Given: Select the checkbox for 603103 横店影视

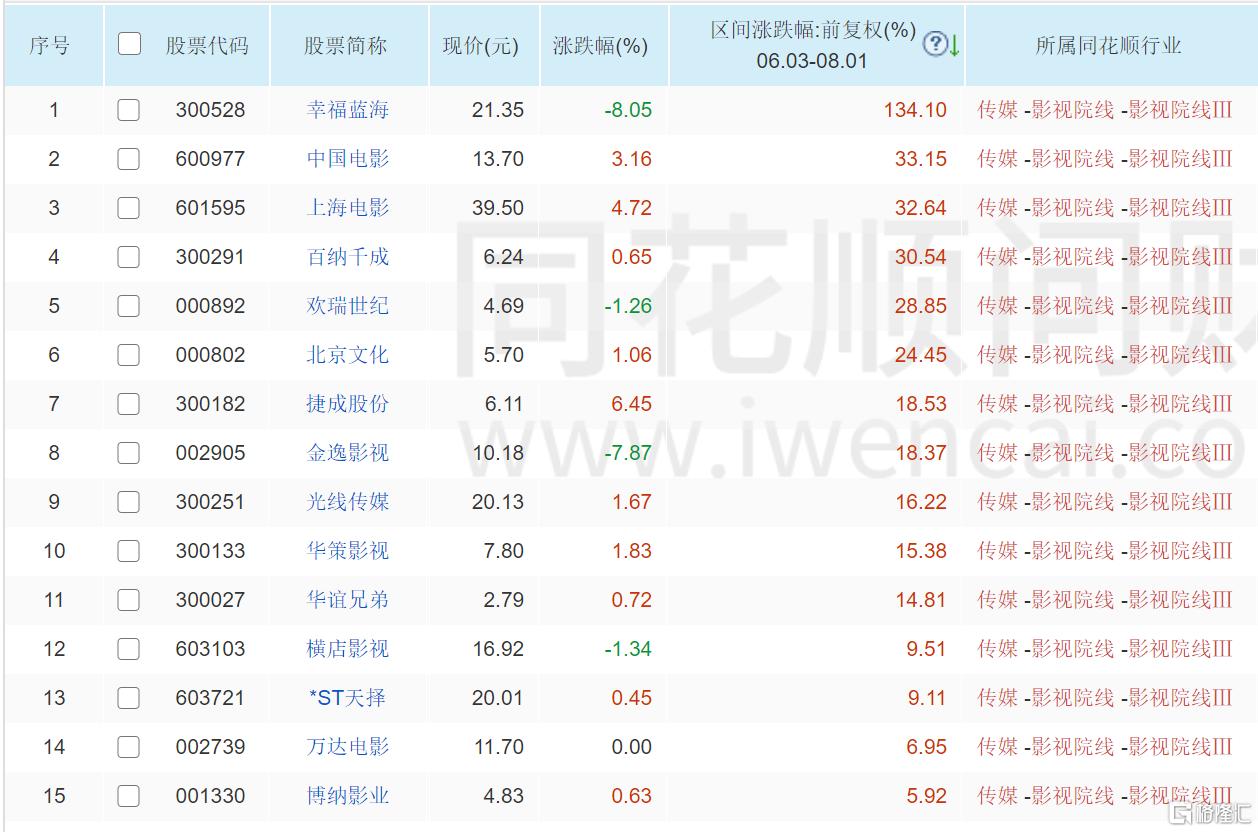Looking at the screenshot, I should [128, 649].
